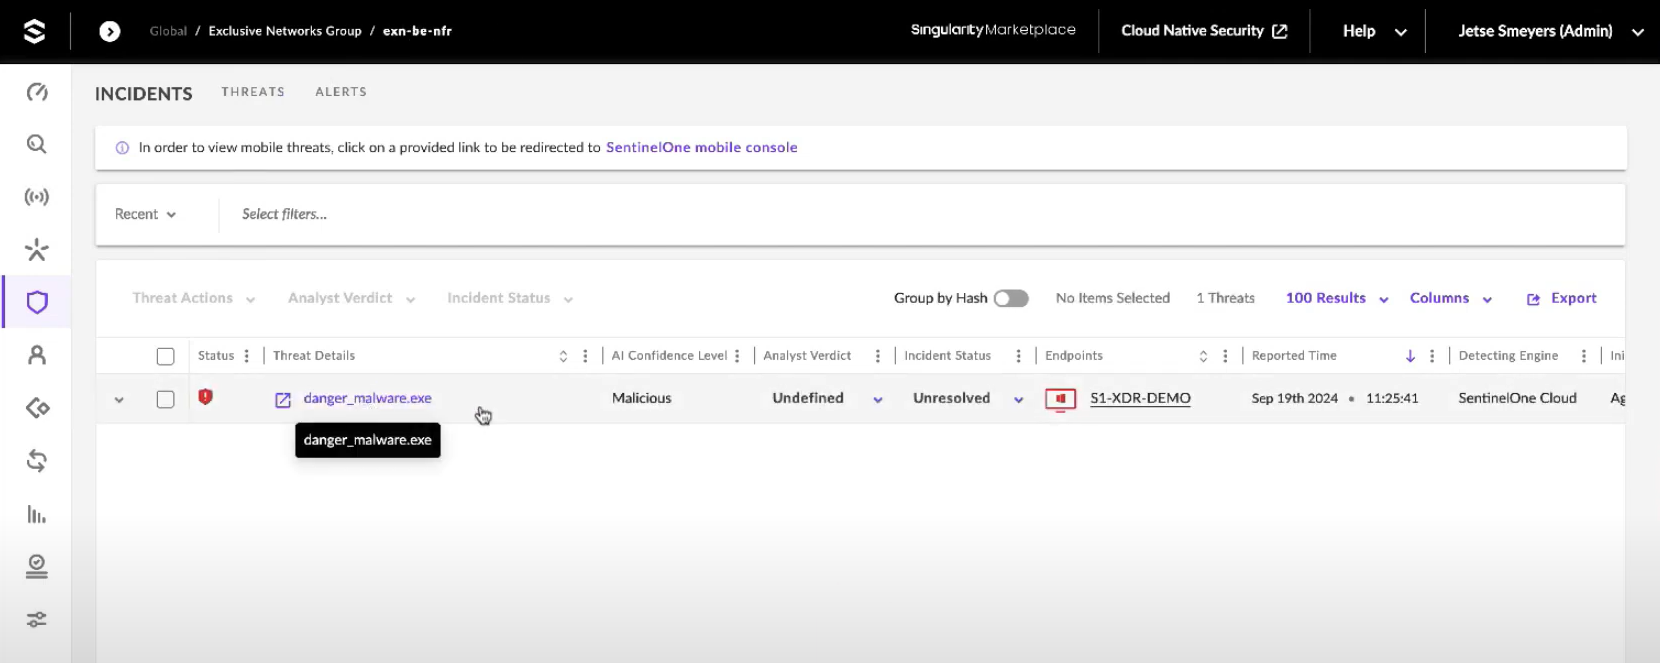Open the 100 Results dropdown

pos(1337,298)
